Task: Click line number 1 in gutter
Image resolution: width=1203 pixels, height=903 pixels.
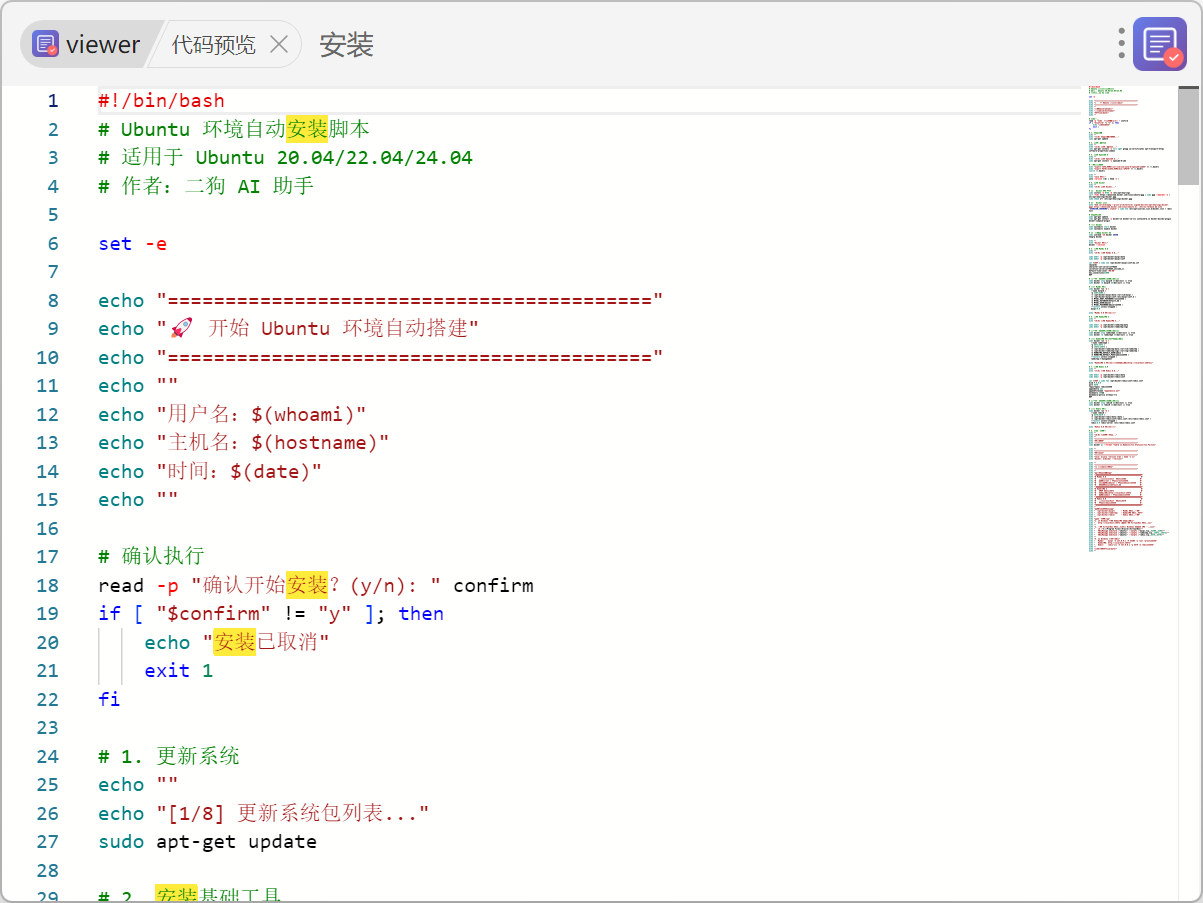Action: [x=53, y=101]
